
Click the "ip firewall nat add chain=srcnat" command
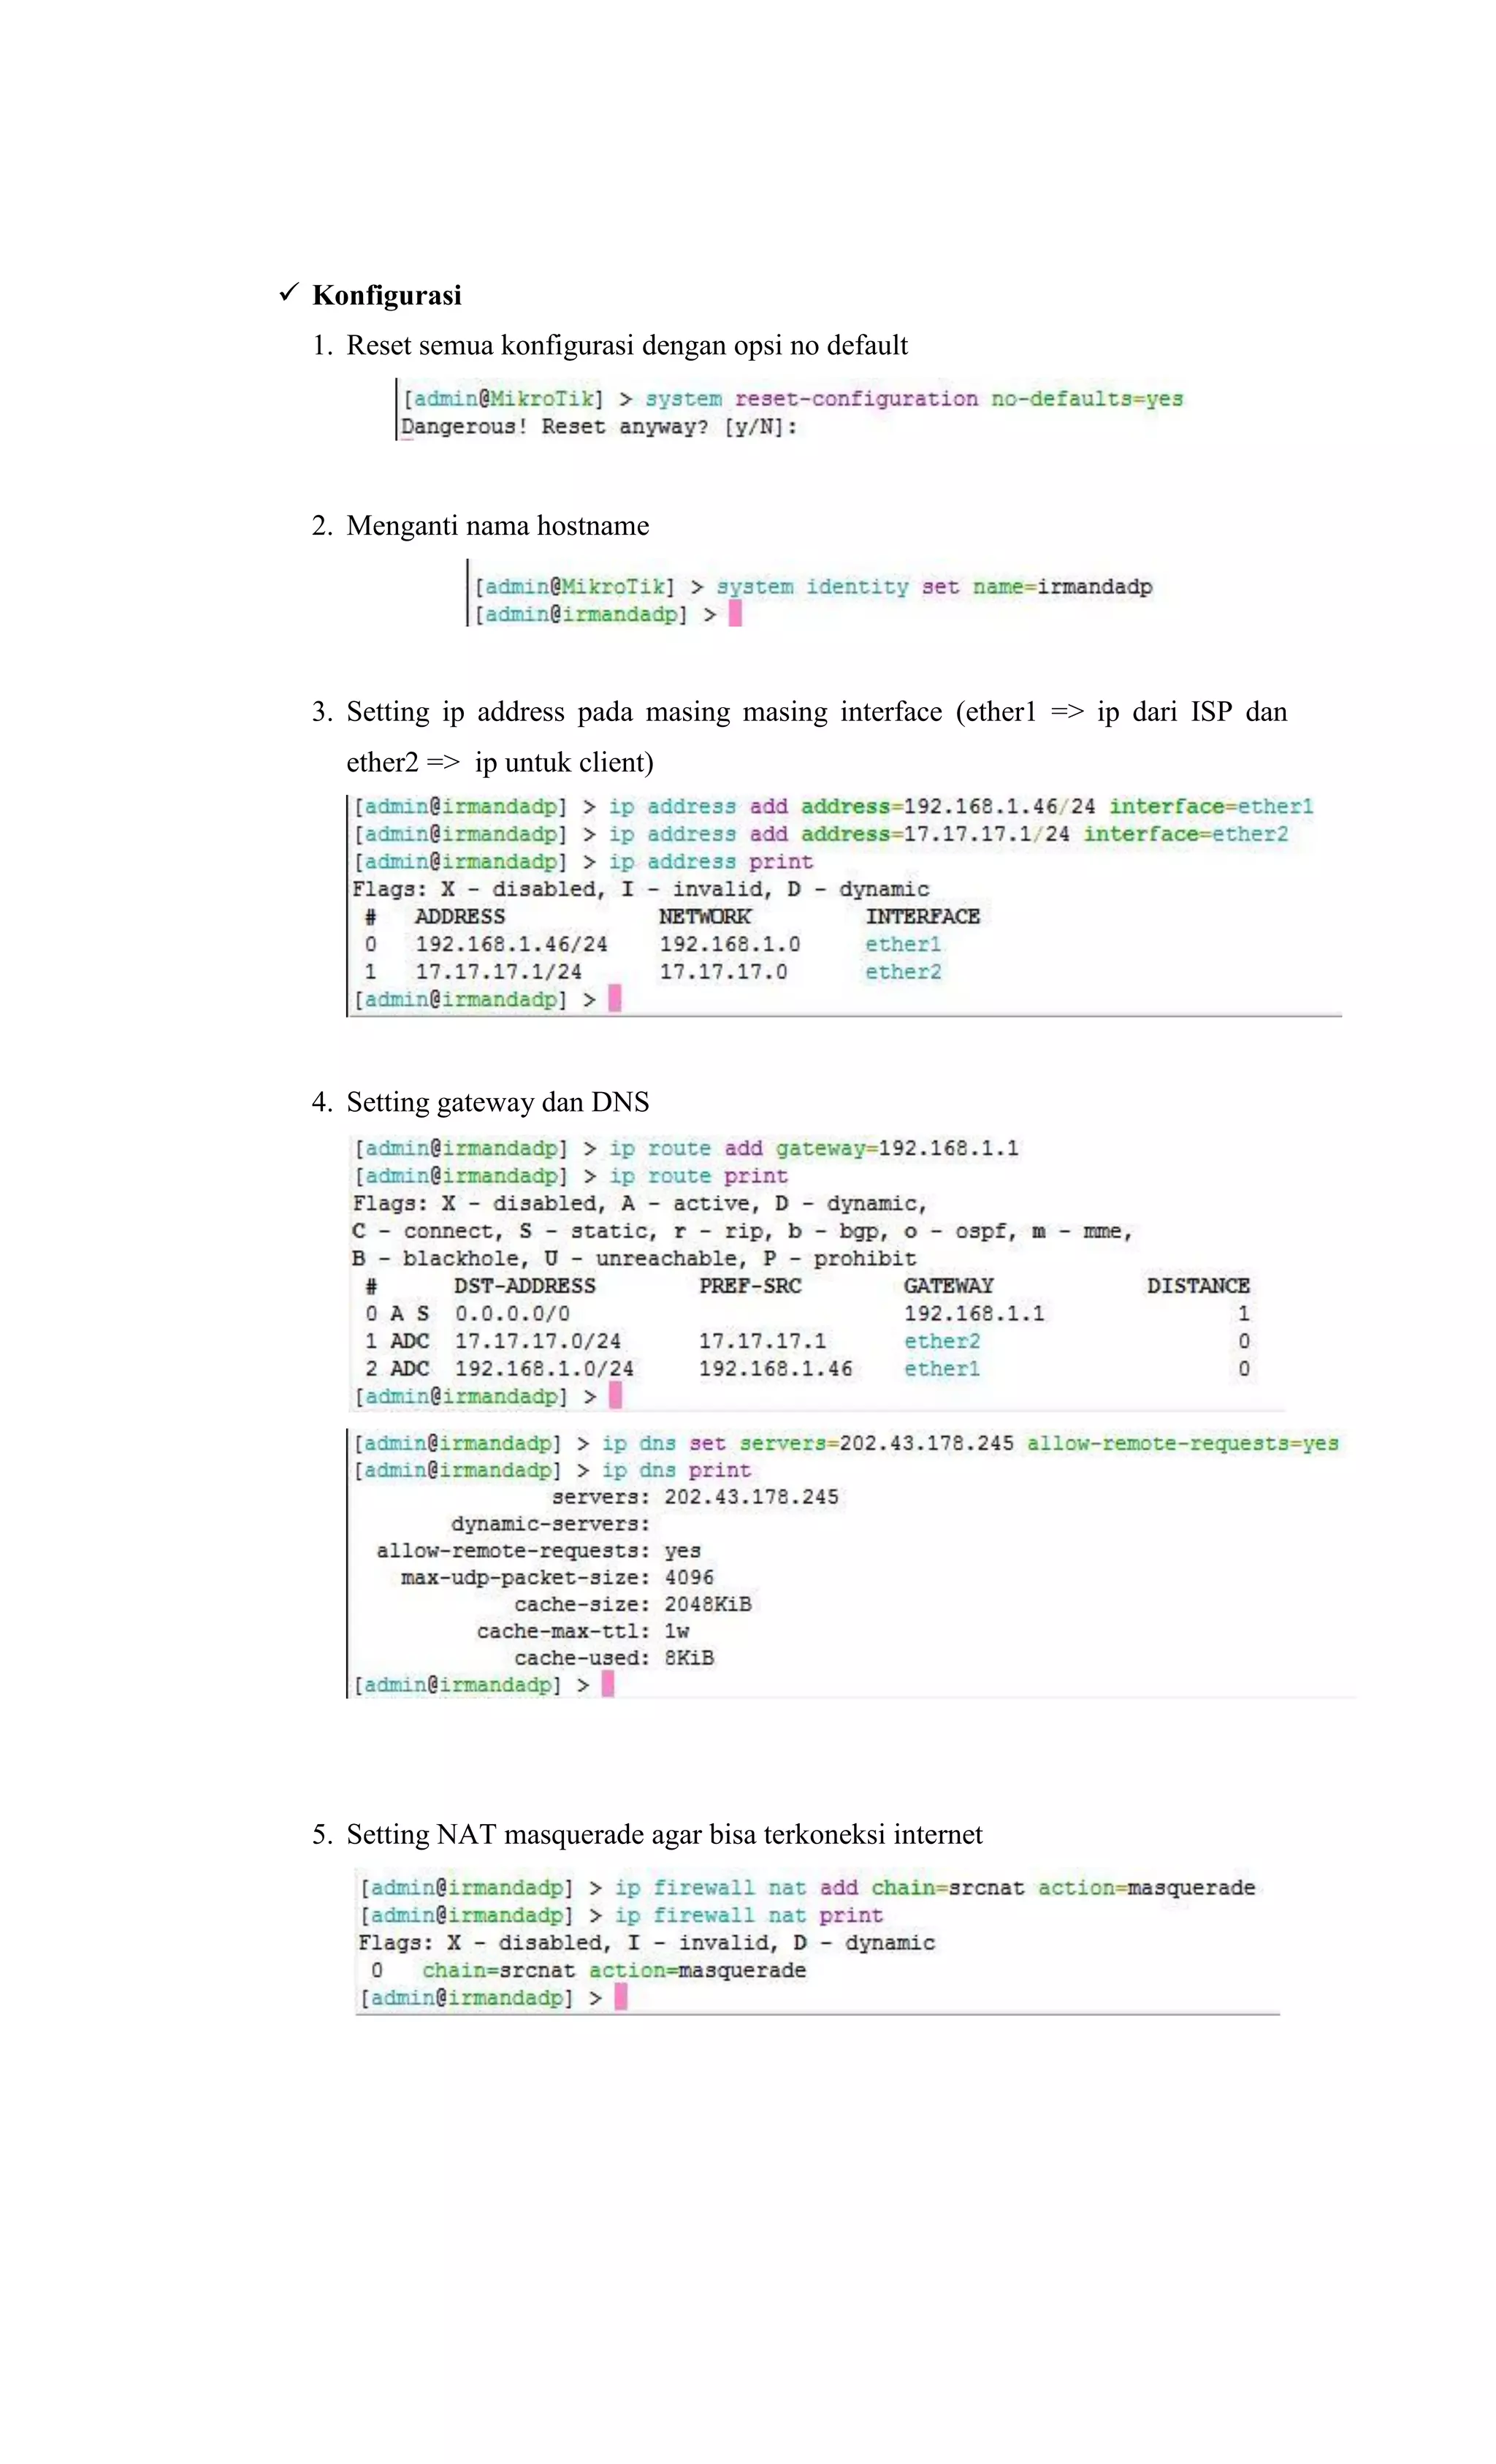point(807,1888)
